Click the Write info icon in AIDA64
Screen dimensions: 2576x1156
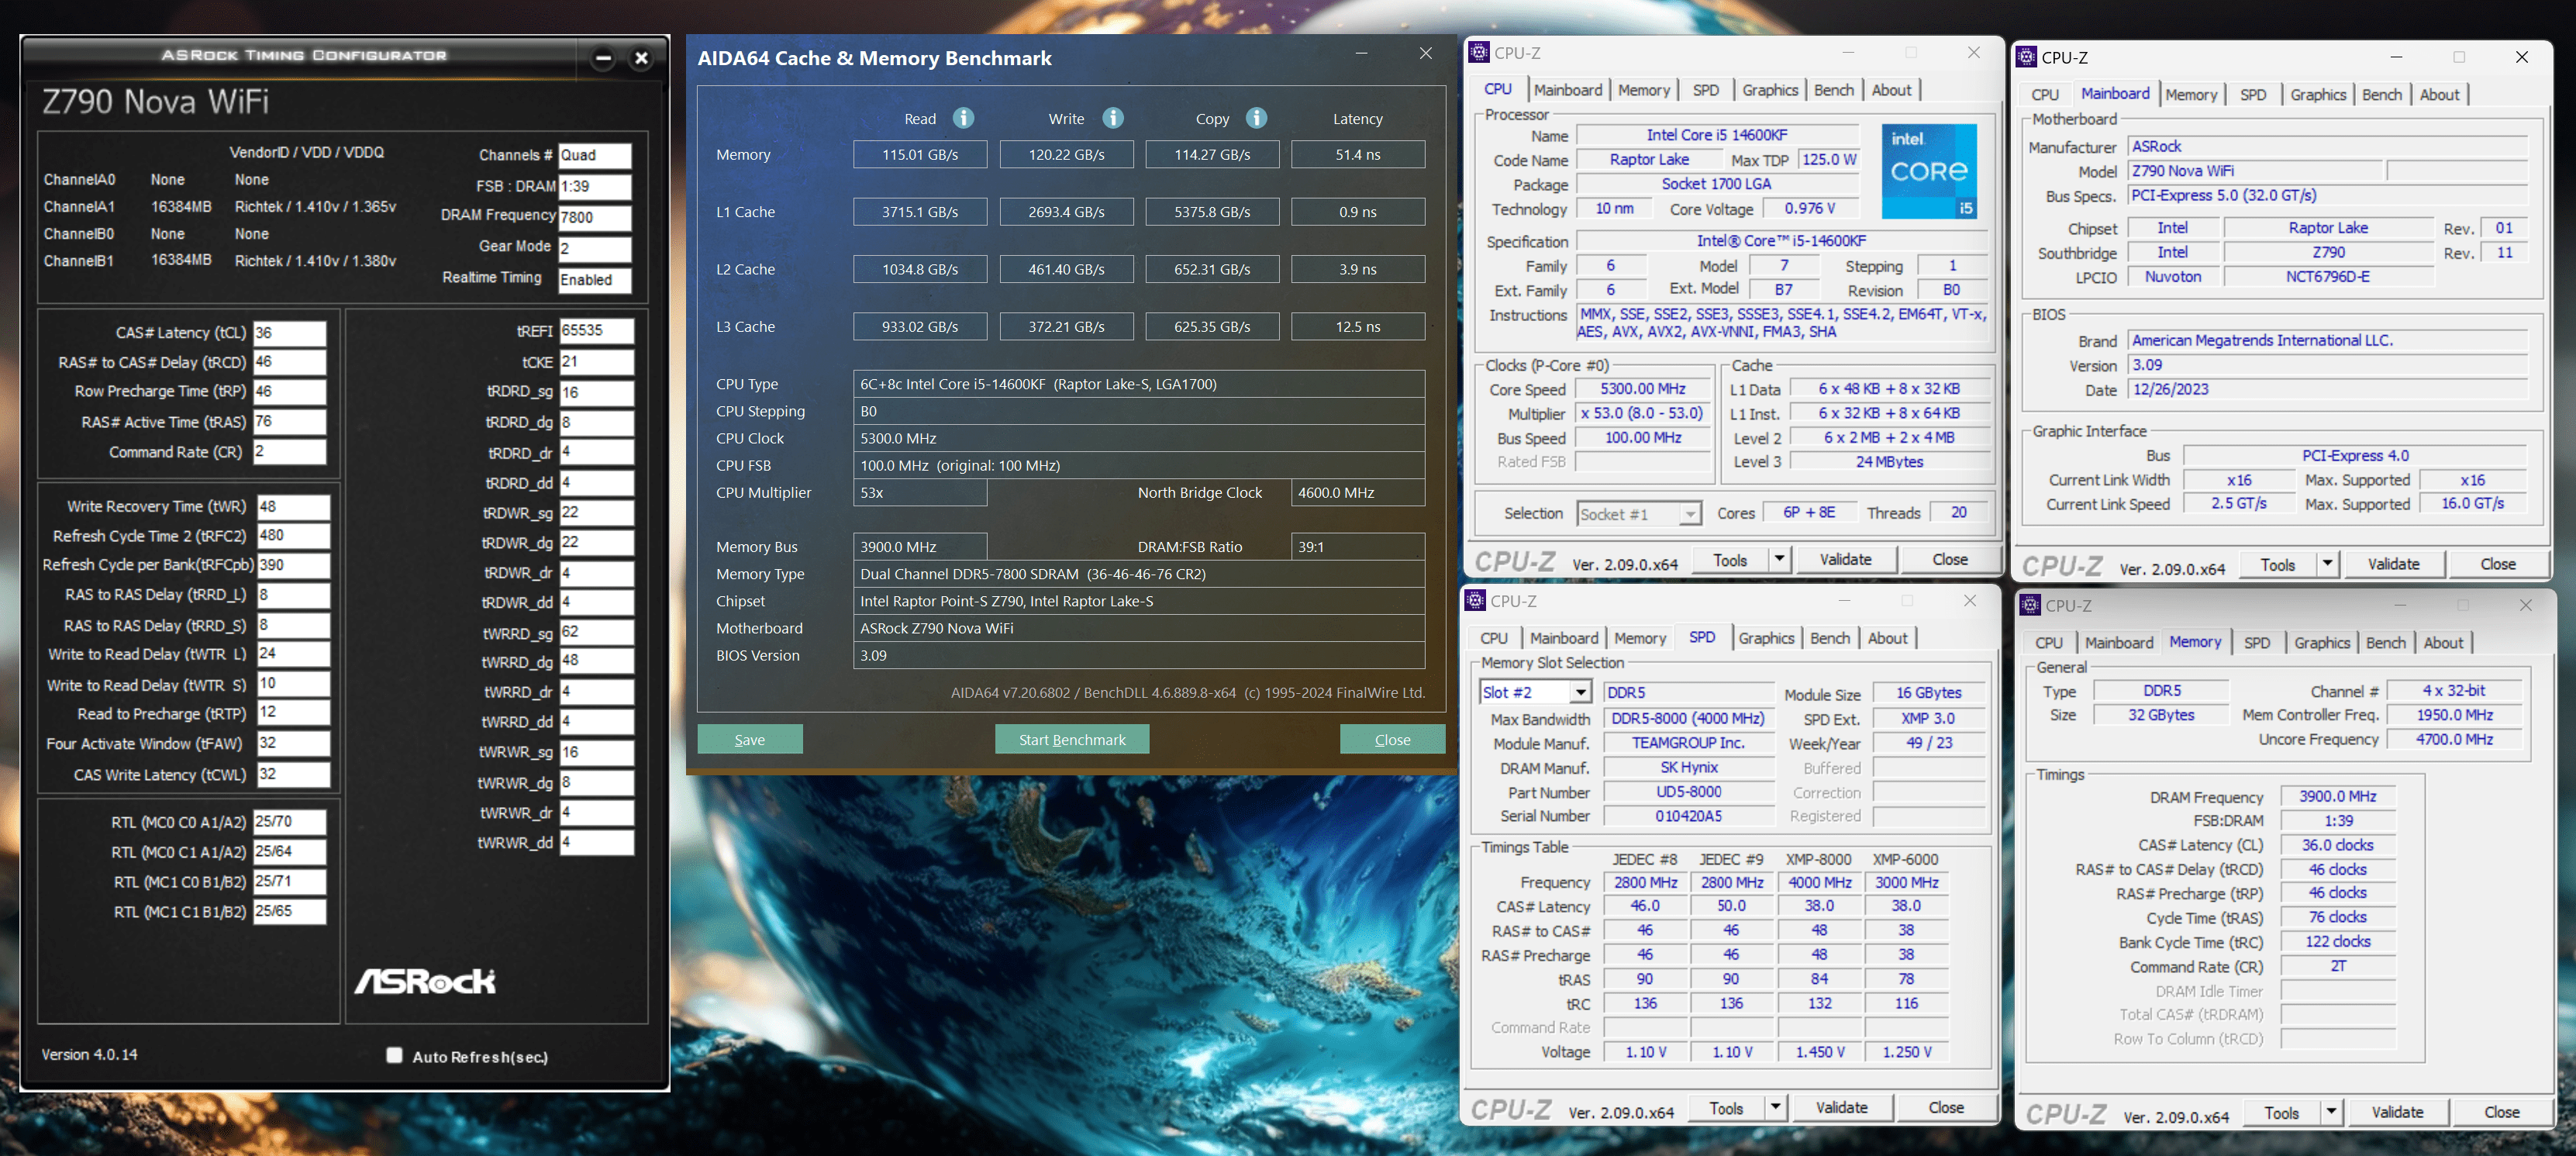point(1112,118)
